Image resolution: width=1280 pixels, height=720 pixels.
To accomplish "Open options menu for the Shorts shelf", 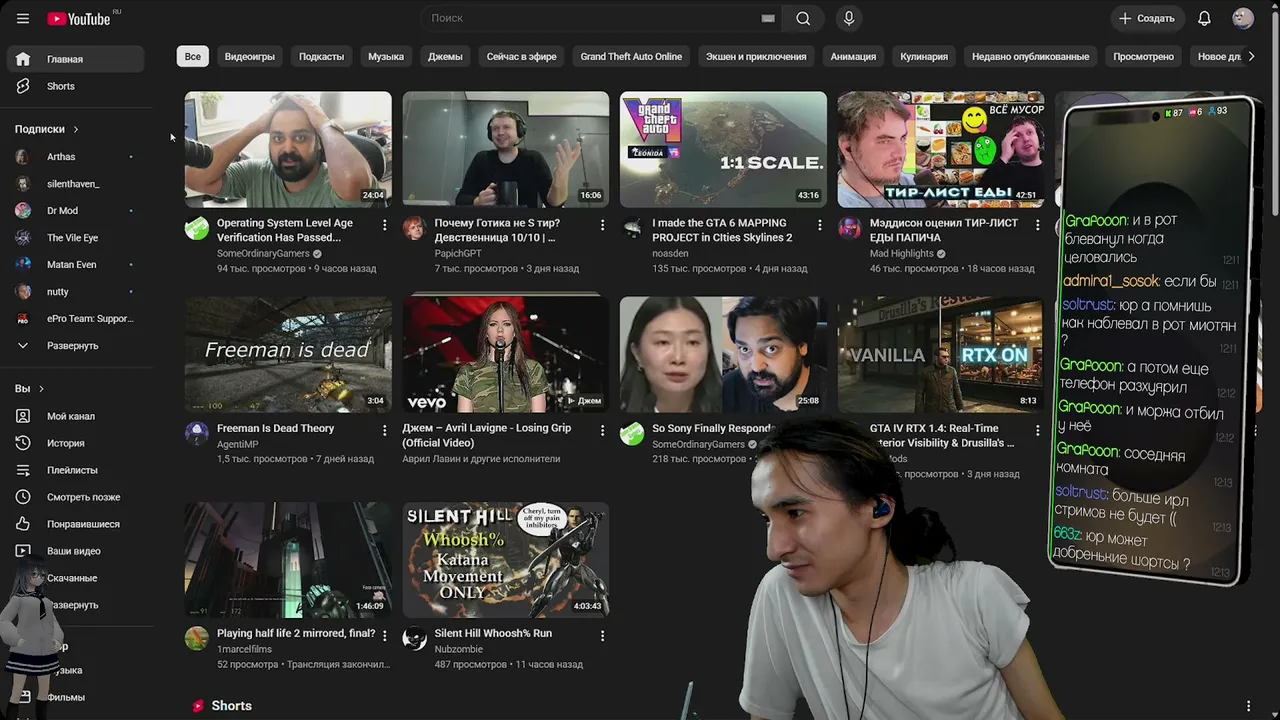I will (x=1248, y=706).
